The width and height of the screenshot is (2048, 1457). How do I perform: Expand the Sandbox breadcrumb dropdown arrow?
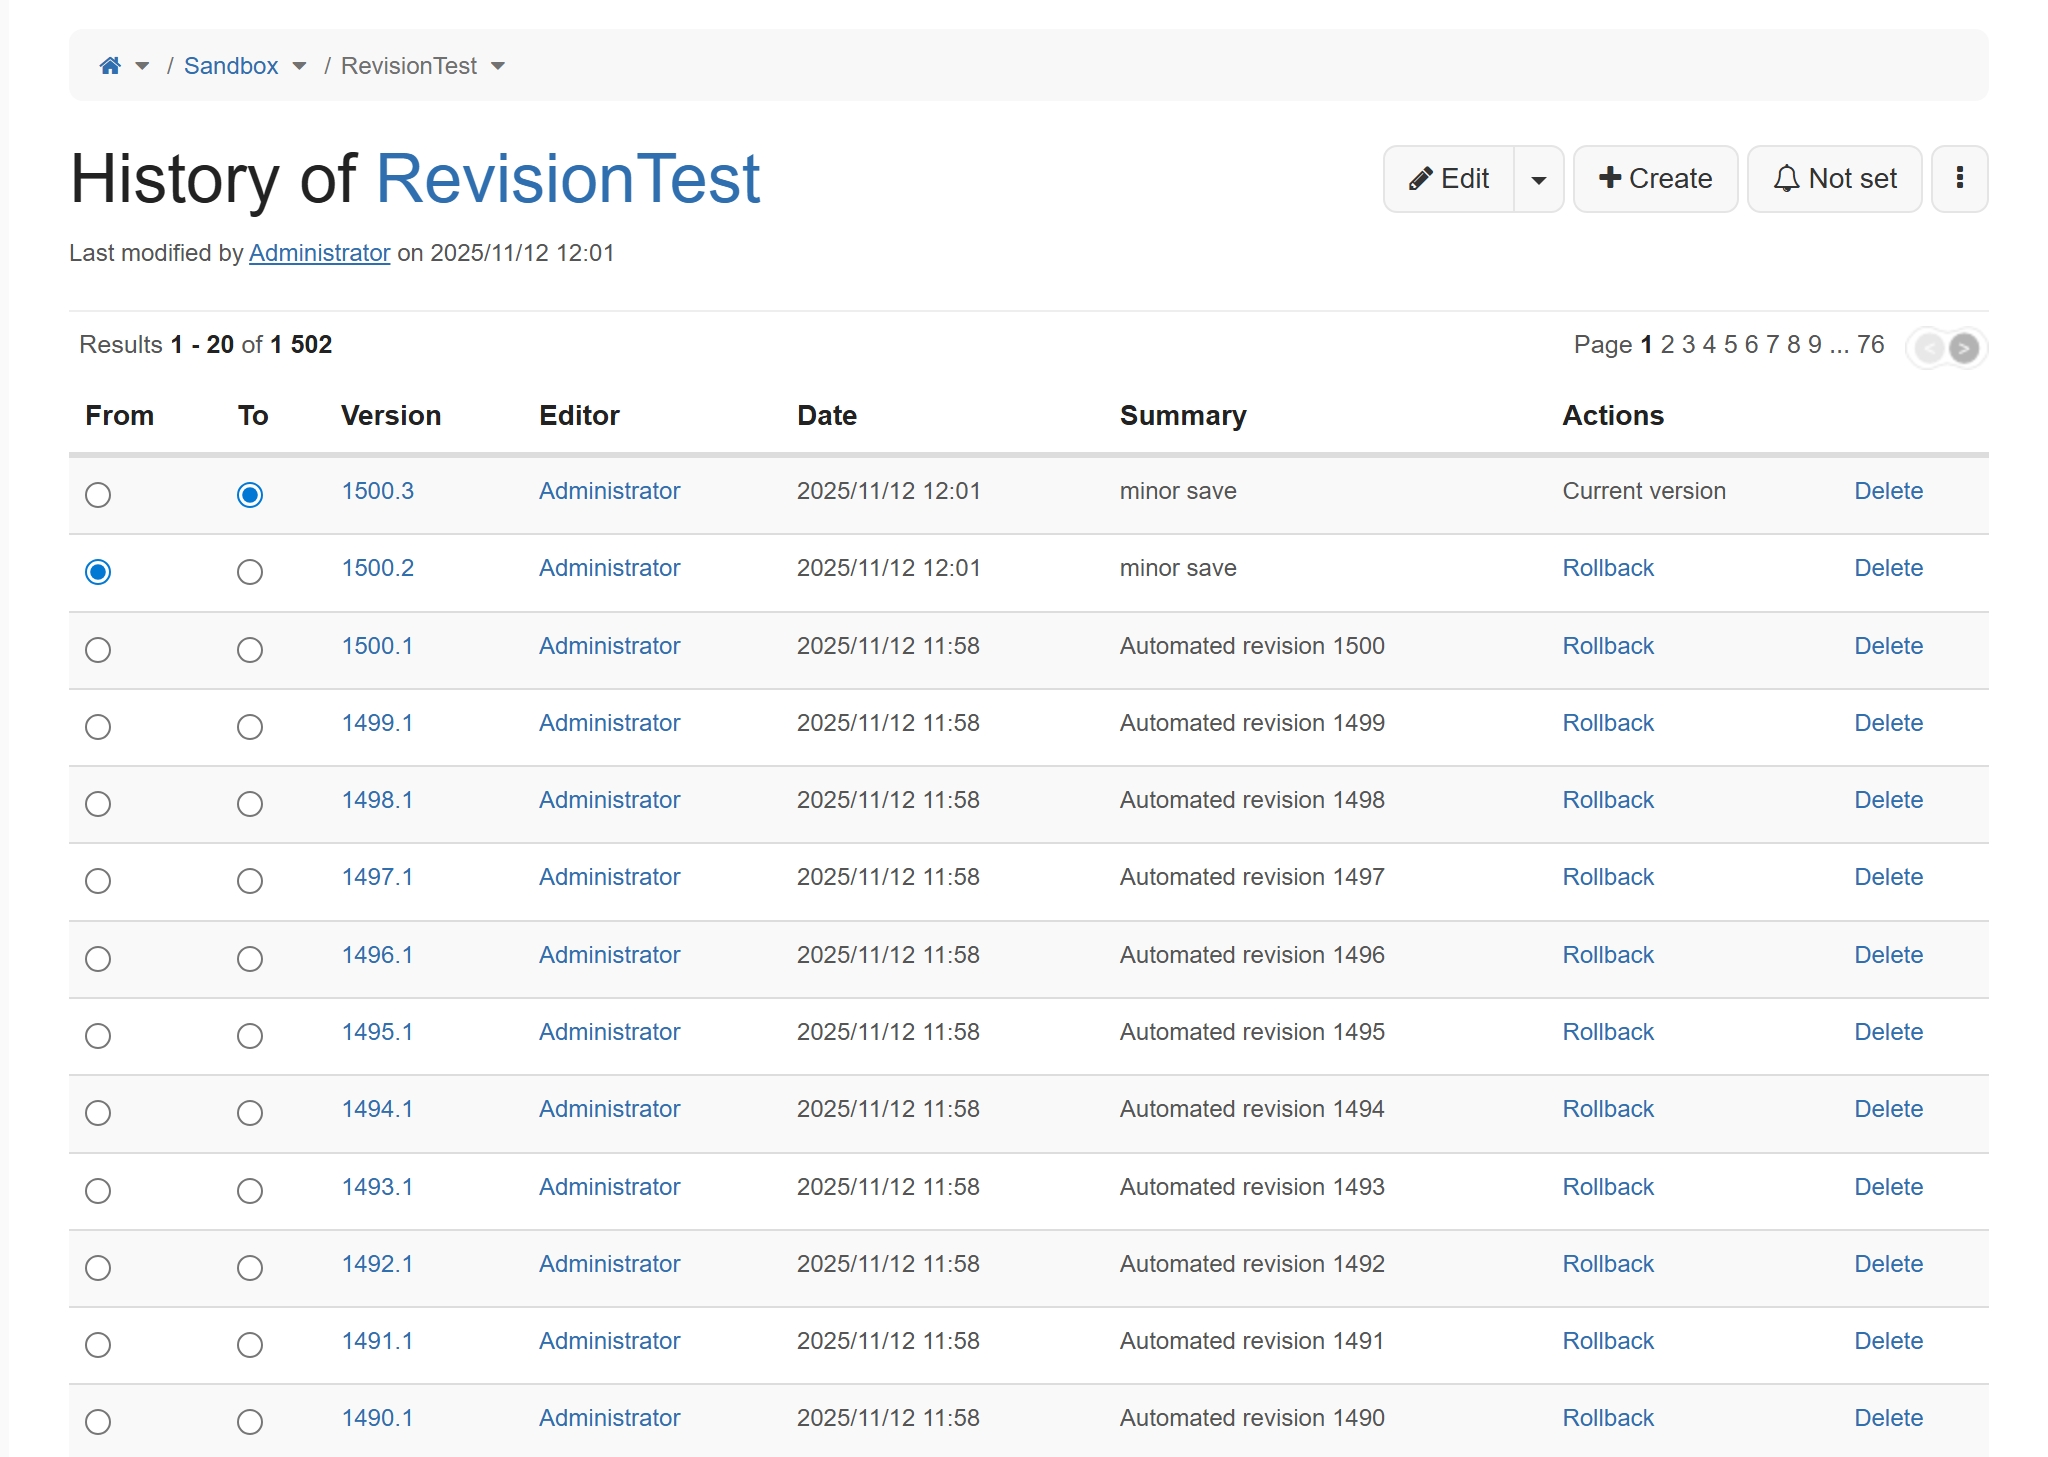(299, 66)
